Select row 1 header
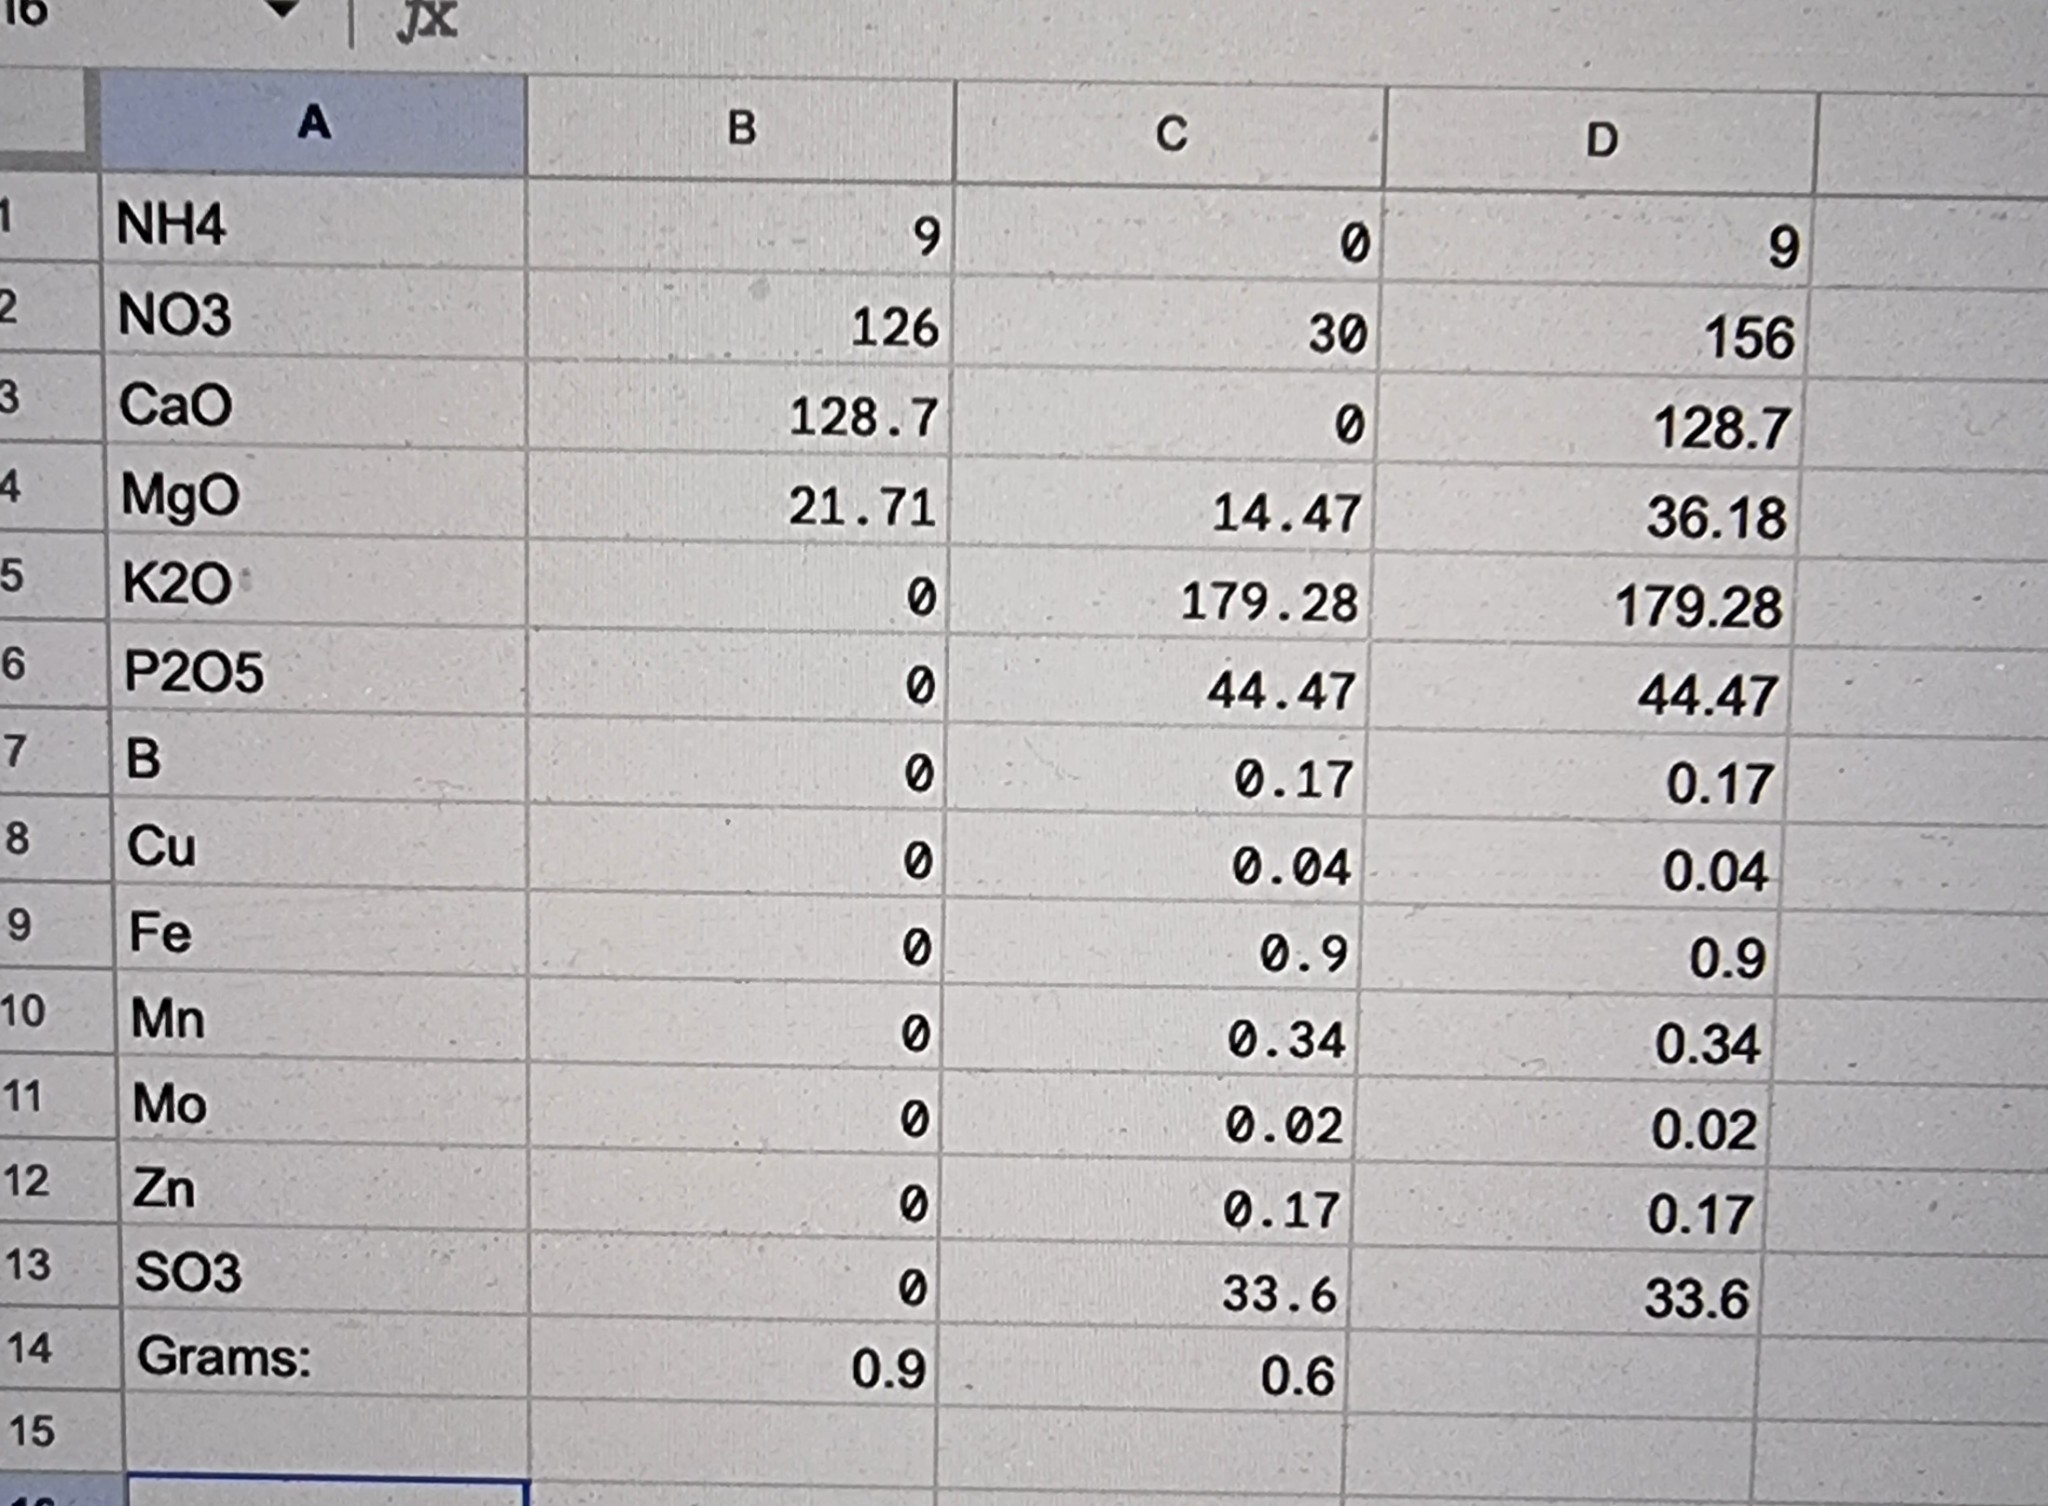The image size is (2048, 1506). coord(45,217)
